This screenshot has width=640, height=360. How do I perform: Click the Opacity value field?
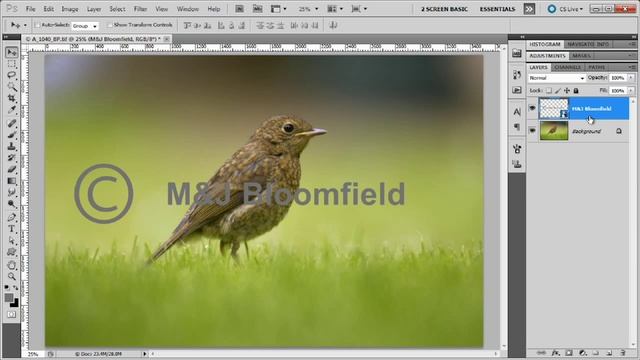pyautogui.click(x=618, y=78)
